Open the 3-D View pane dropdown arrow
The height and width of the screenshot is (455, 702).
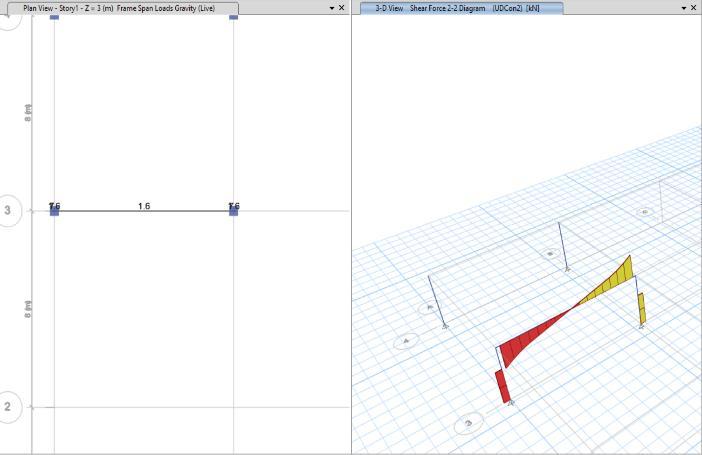click(x=684, y=8)
